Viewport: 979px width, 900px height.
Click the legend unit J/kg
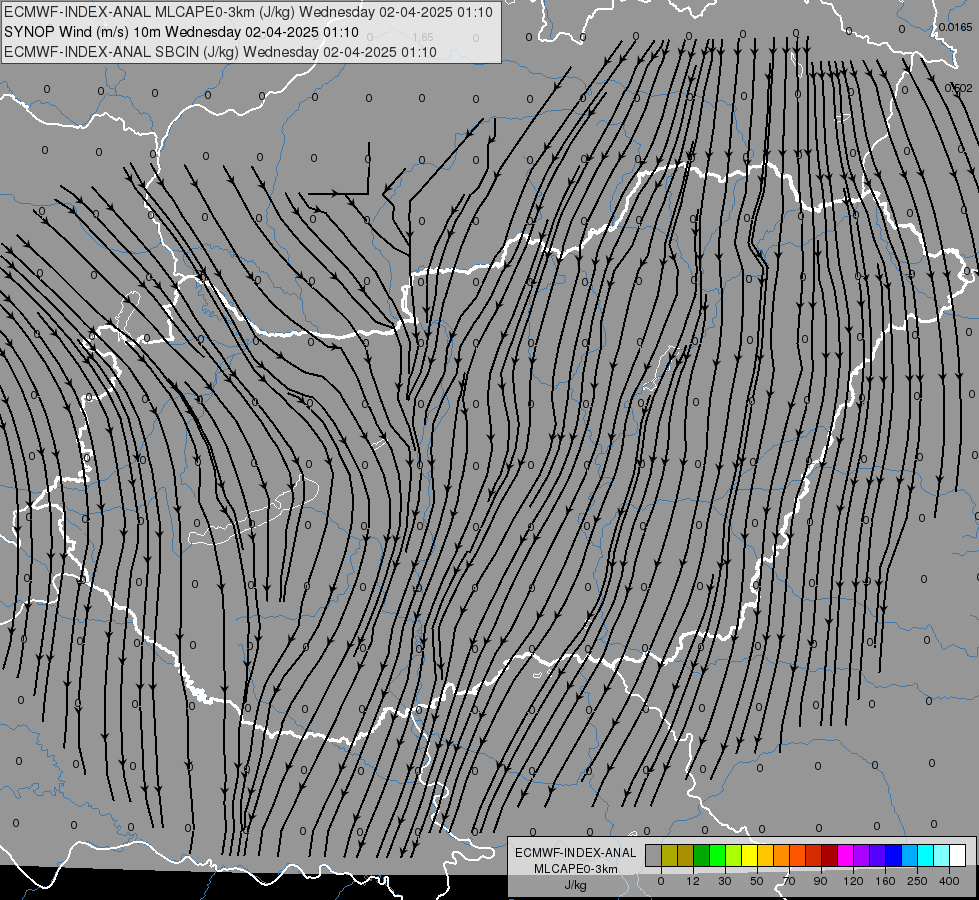click(x=576, y=885)
